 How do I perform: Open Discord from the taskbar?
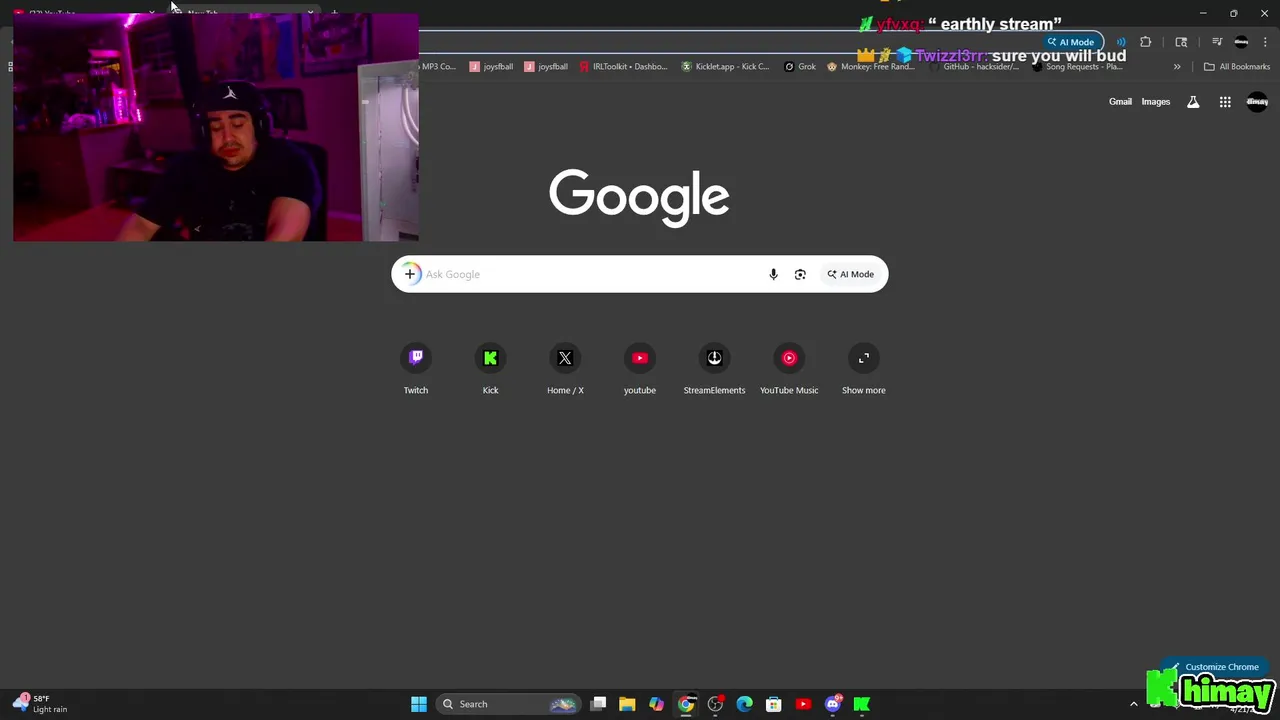click(832, 704)
